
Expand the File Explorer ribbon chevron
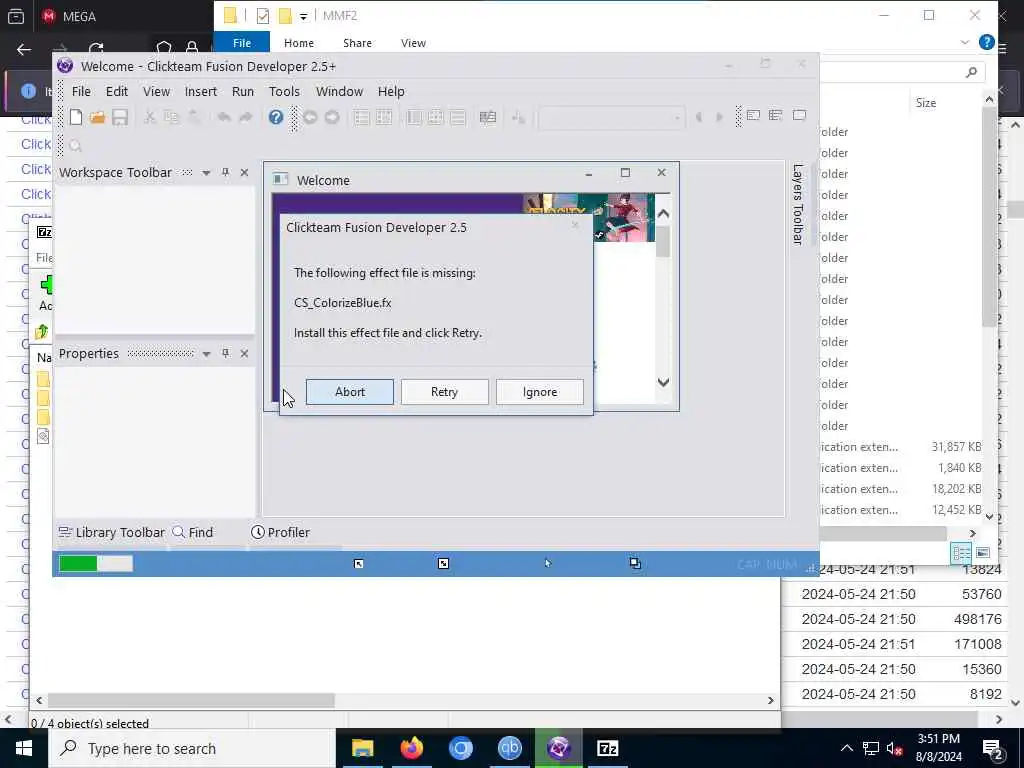click(965, 42)
